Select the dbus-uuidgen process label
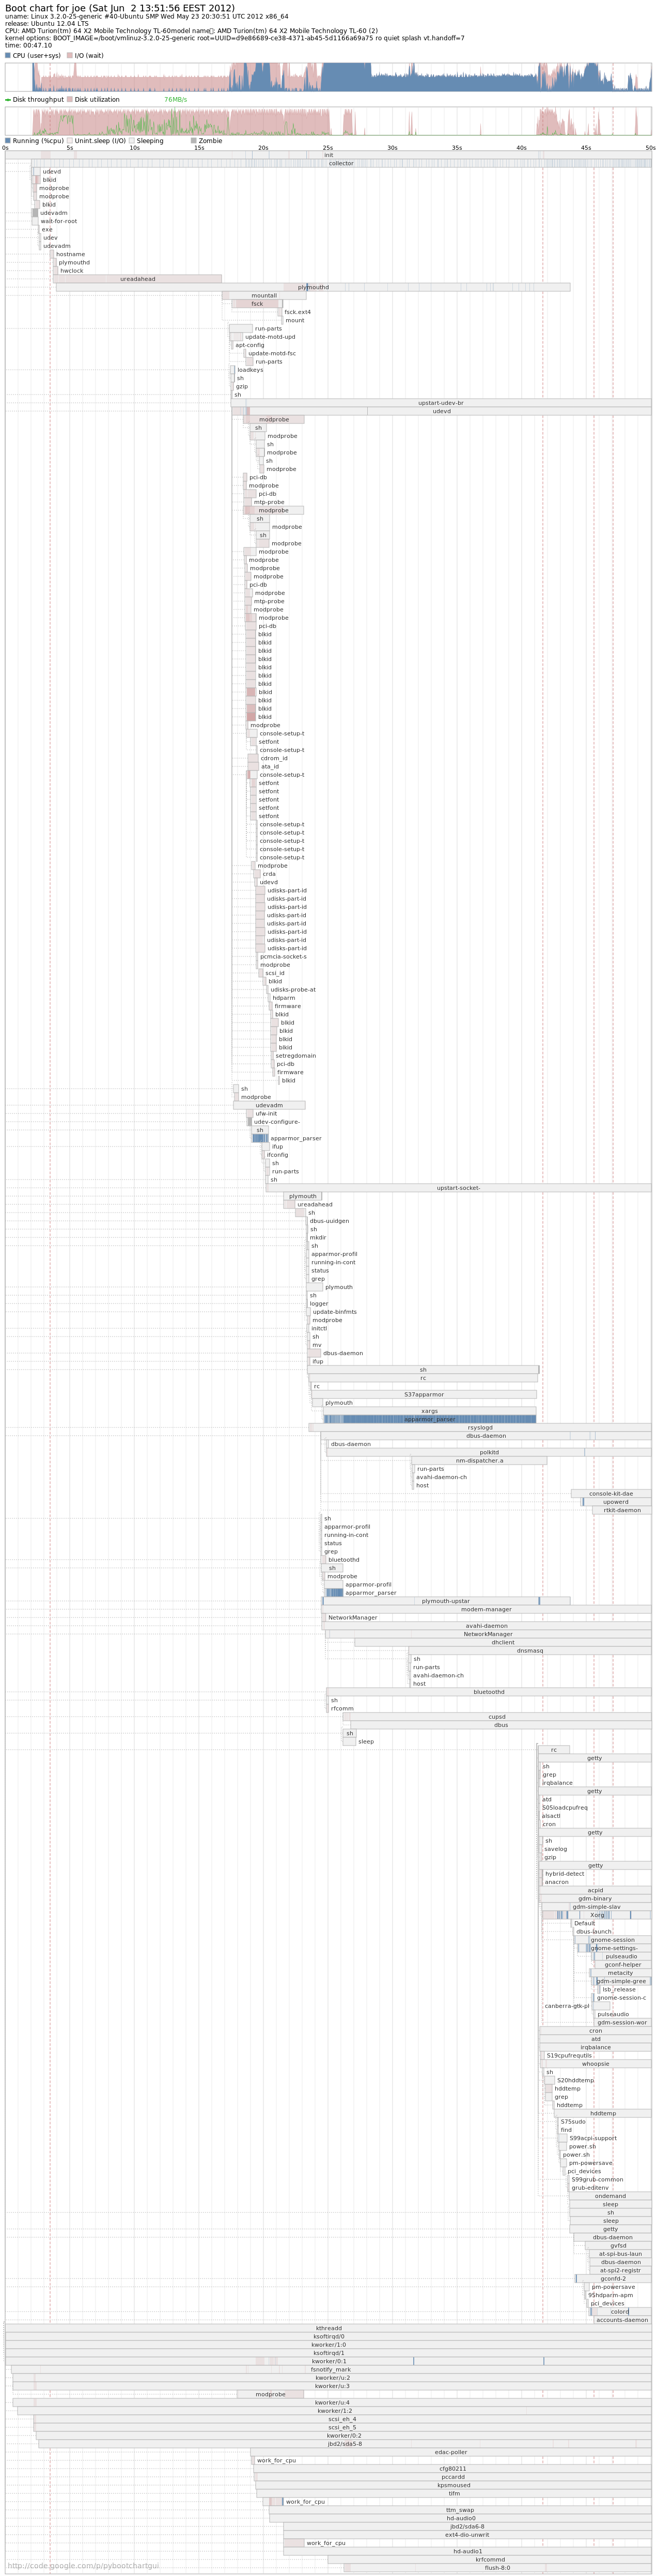Image resolution: width=657 pixels, height=2576 pixels. 329,1221
